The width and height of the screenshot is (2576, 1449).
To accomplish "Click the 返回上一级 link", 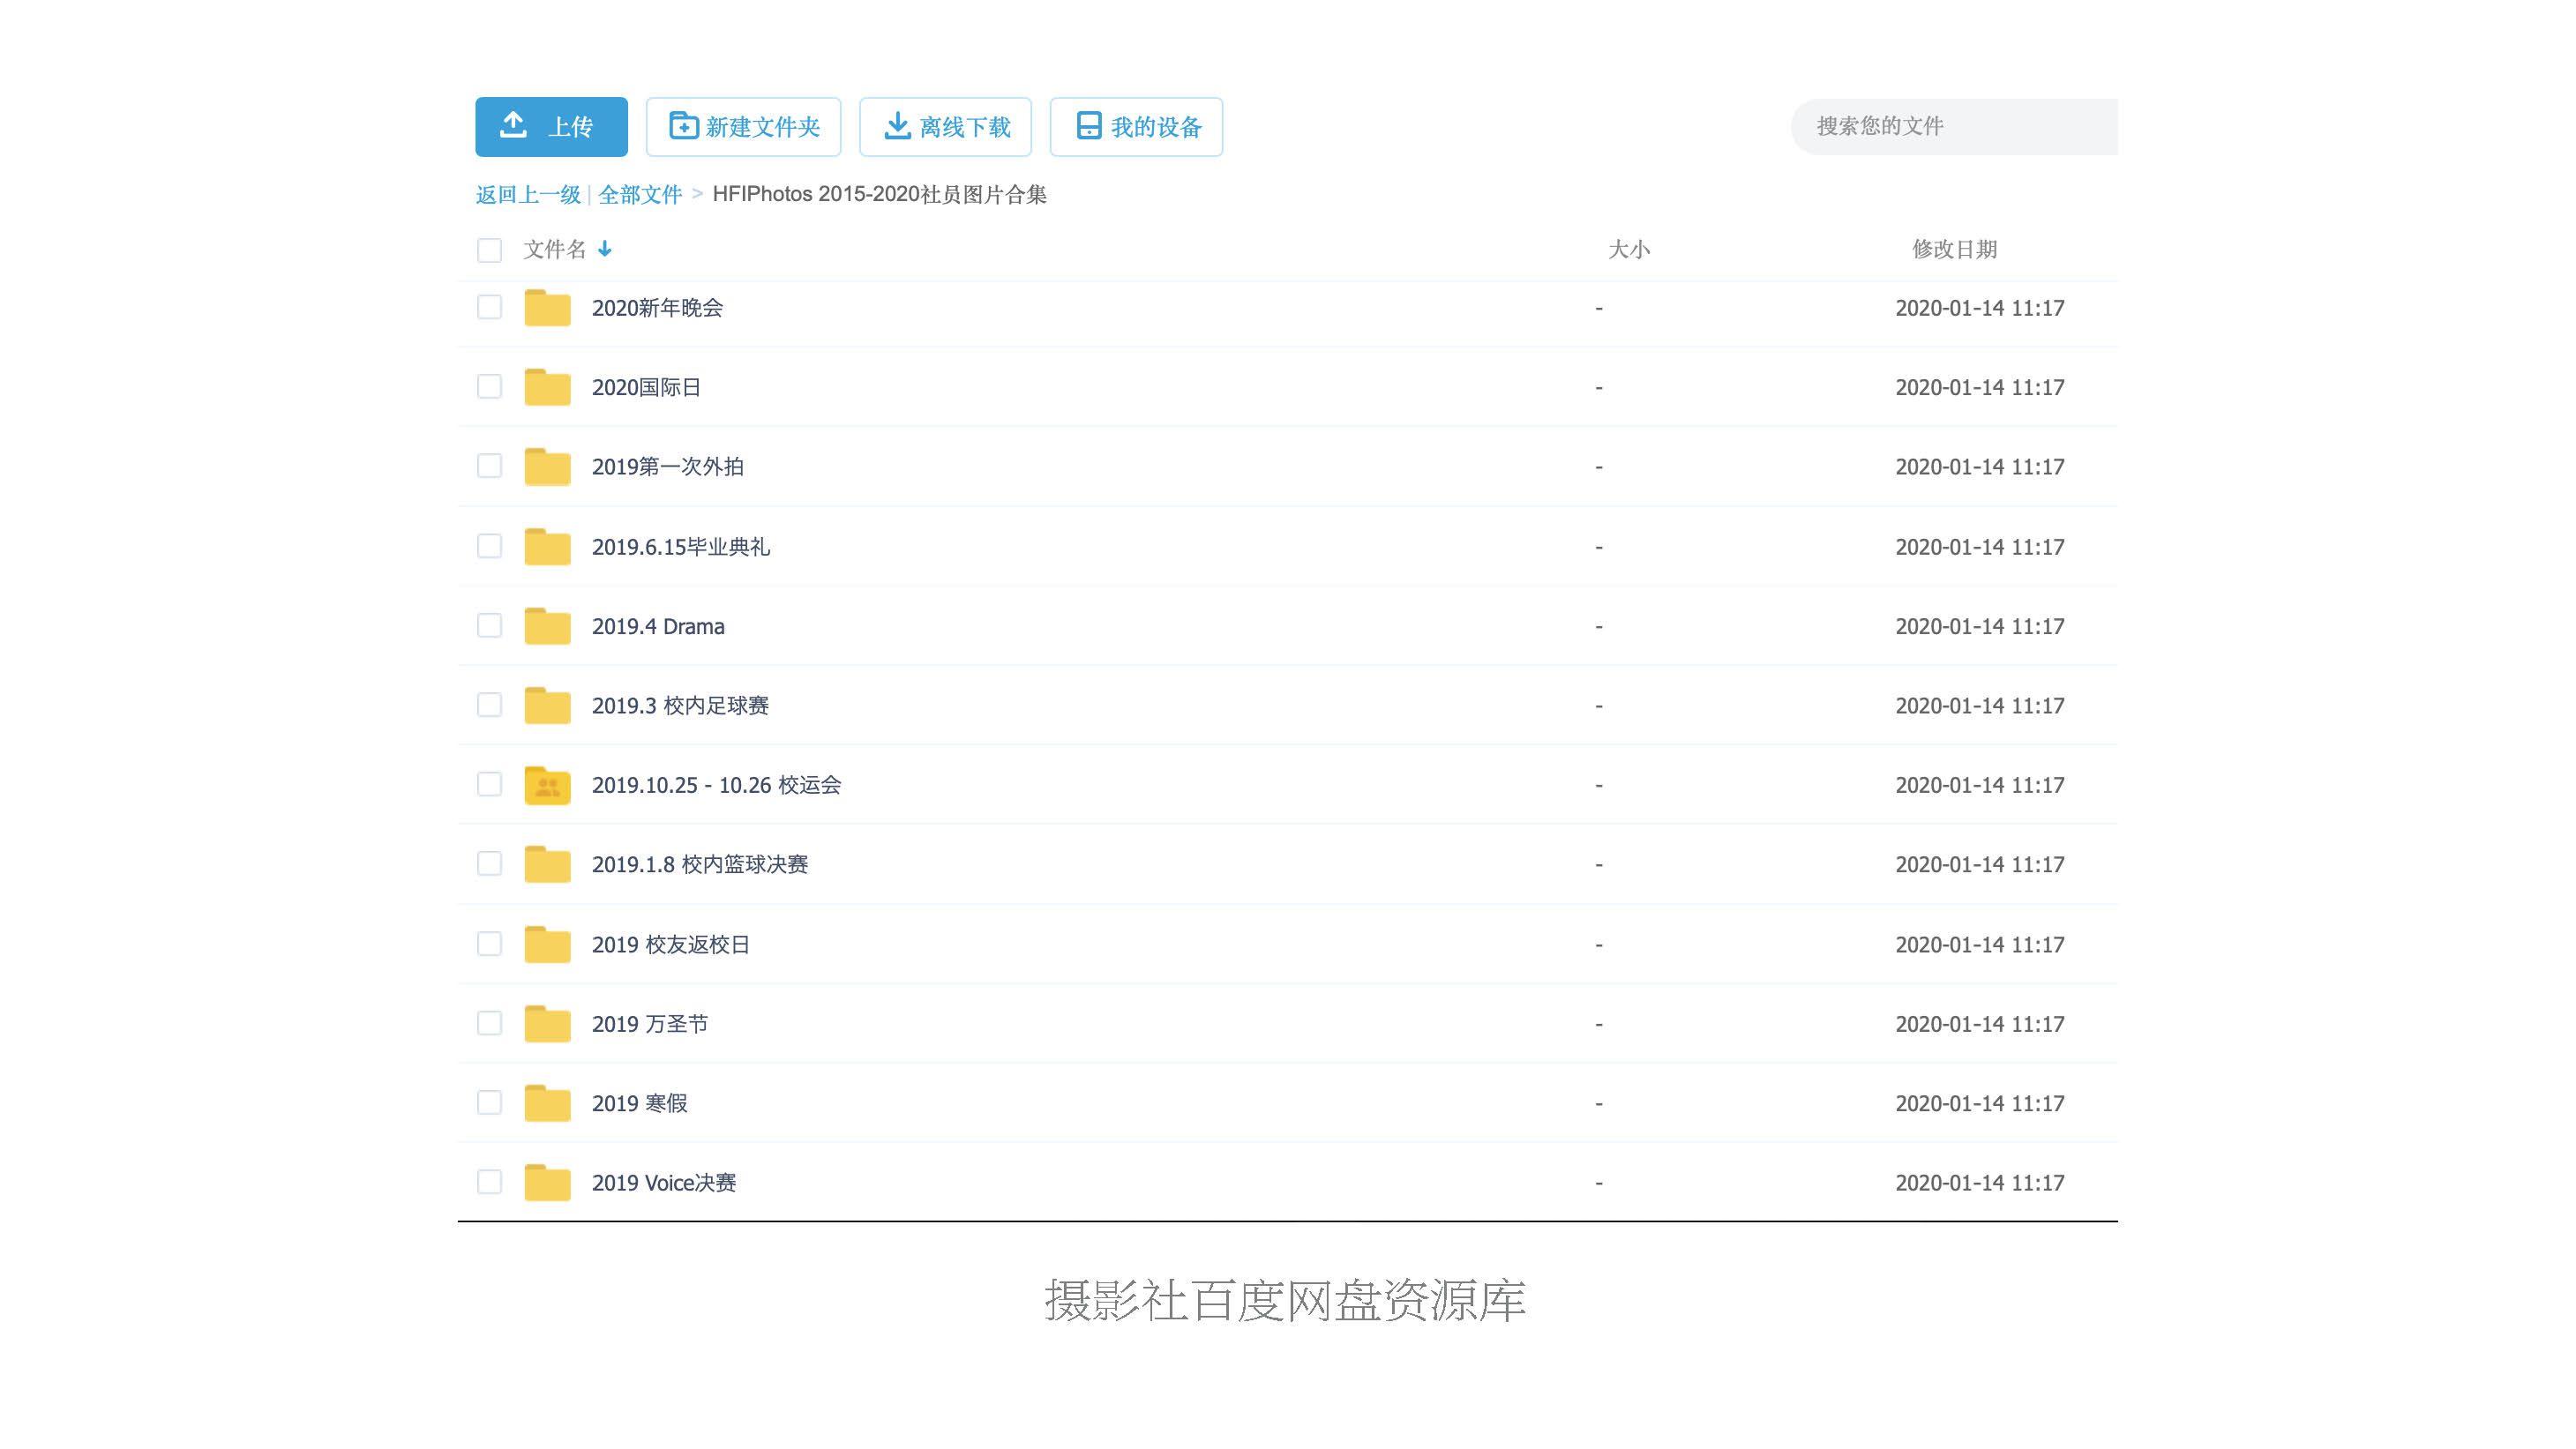I will 528,194.
